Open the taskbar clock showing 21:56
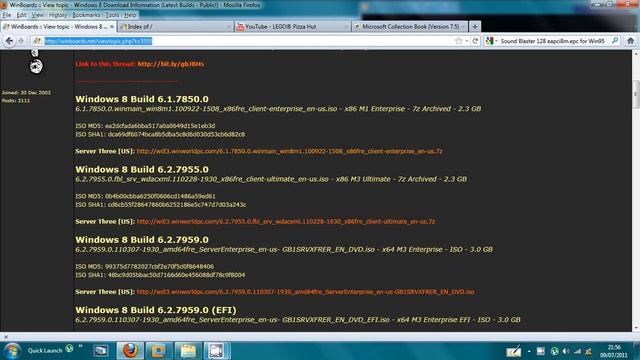The height and width of the screenshot is (360, 640). tap(614, 351)
